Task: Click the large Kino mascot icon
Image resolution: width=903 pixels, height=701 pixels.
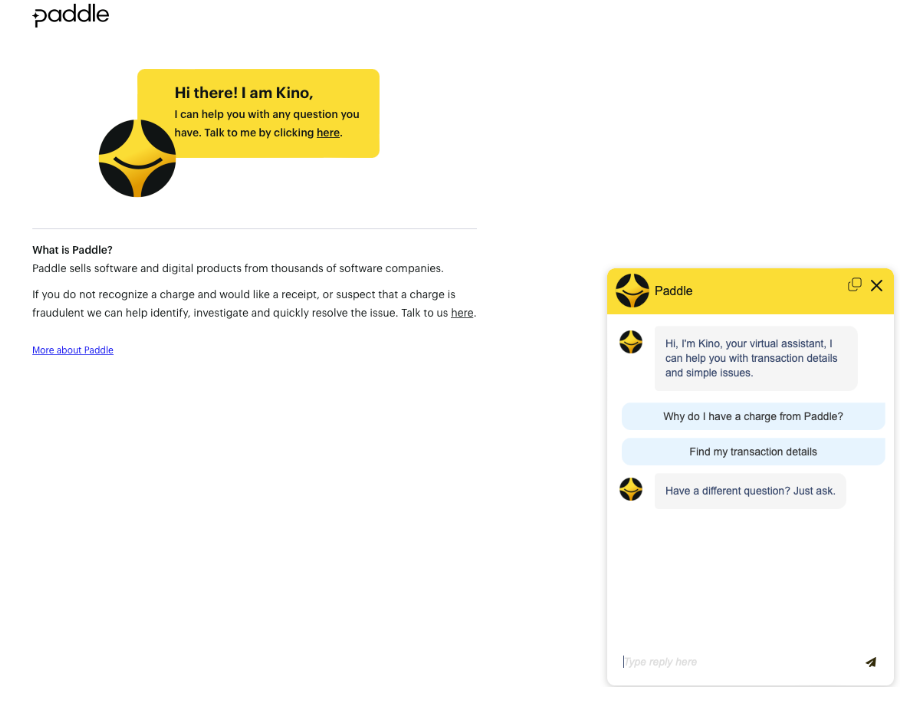Action: tap(137, 158)
